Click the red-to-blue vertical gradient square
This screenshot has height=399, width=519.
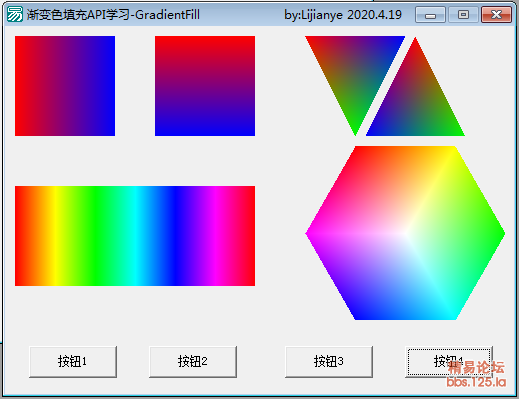point(205,86)
